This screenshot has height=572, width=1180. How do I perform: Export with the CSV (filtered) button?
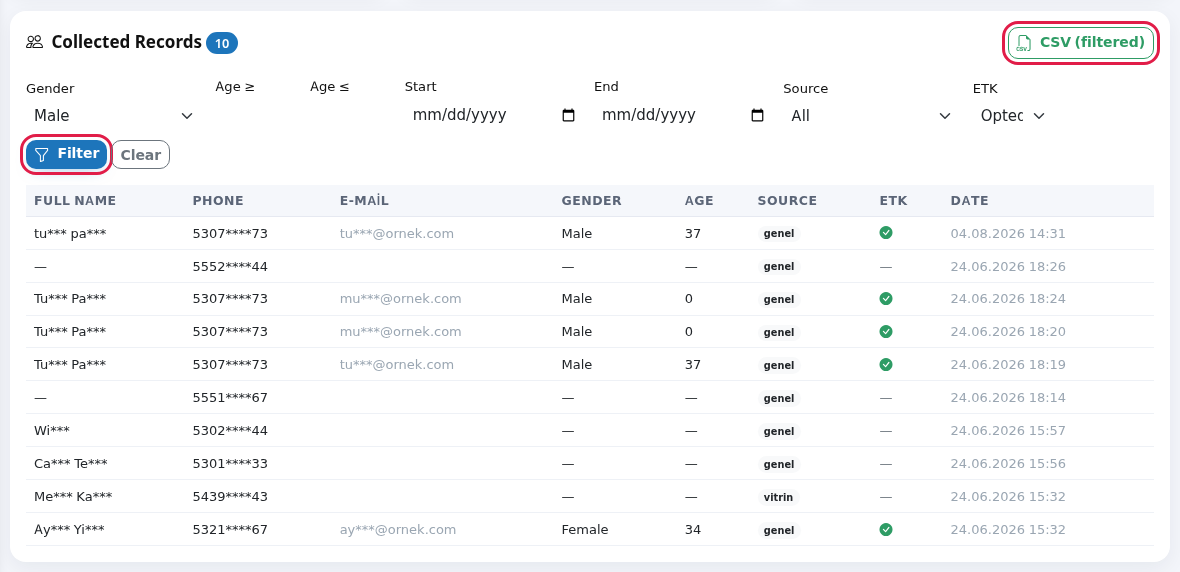[x=1081, y=43]
